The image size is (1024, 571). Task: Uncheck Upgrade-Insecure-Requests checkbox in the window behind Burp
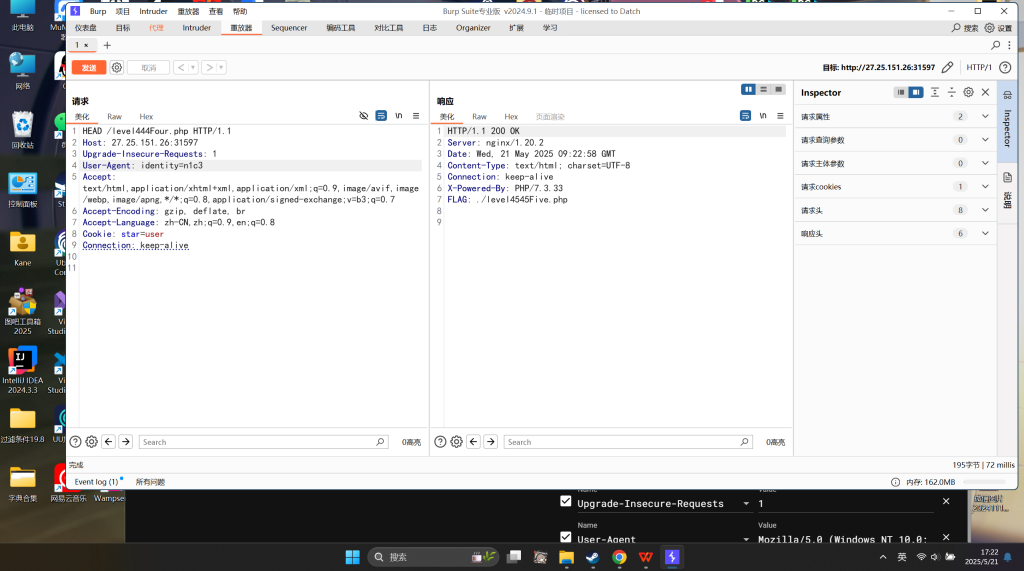coord(566,502)
